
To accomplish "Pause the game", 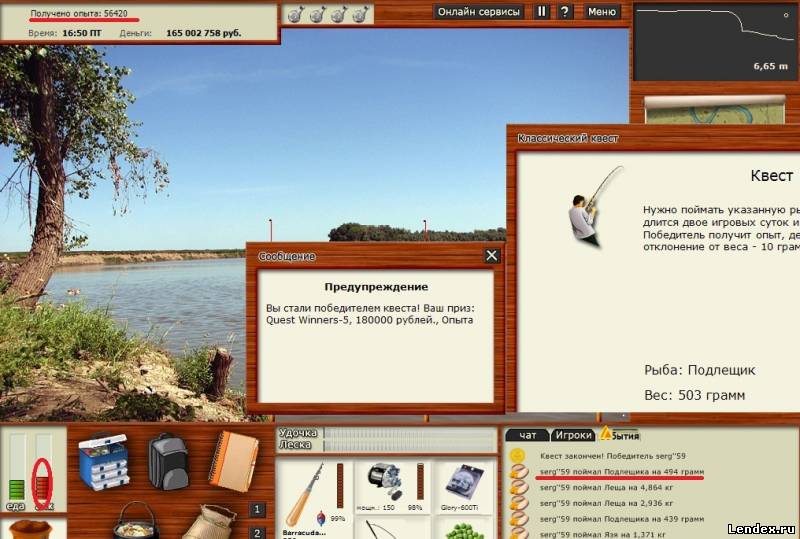I will coord(541,11).
